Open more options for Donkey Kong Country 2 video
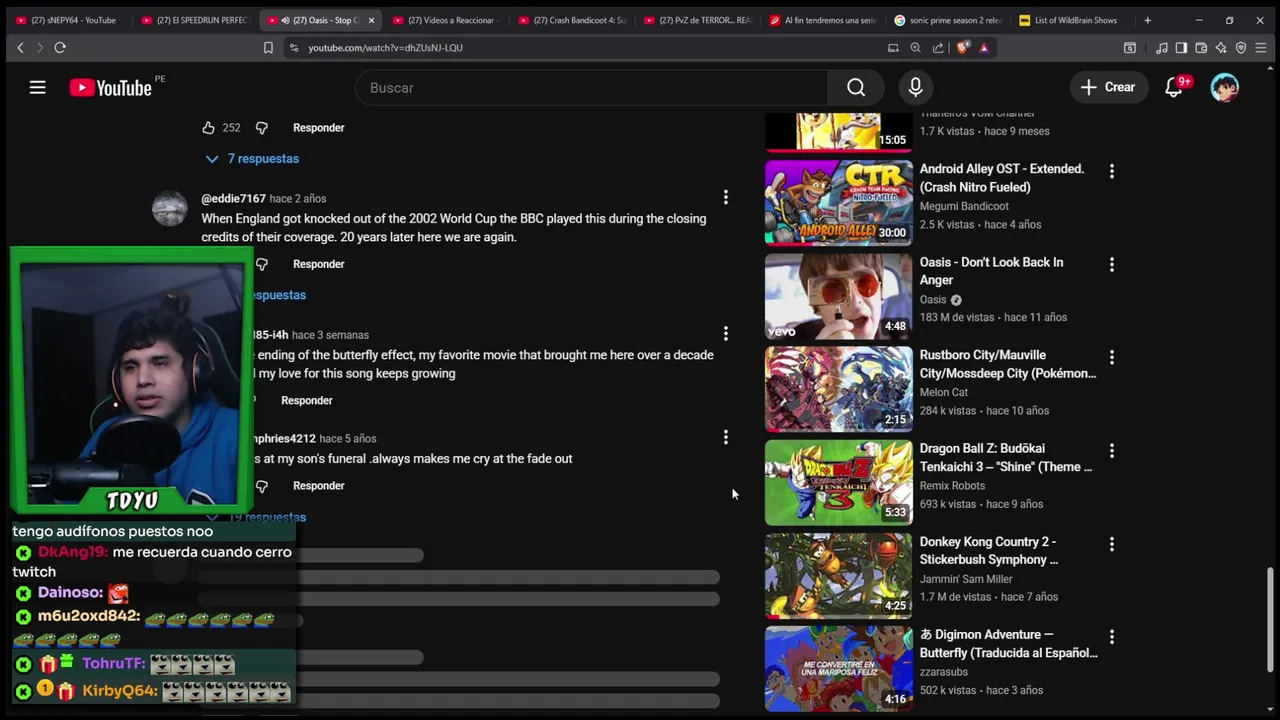Screen dimensions: 1280x720 1111,544
